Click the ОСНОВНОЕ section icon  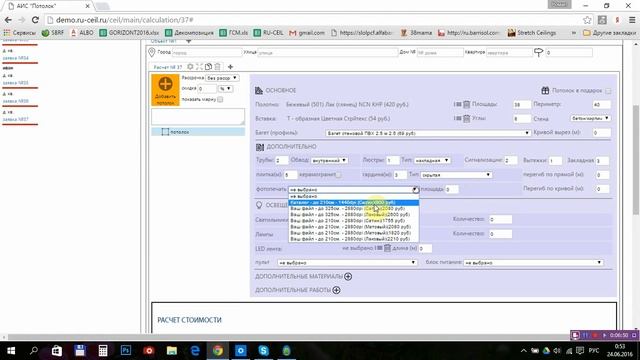259,90
